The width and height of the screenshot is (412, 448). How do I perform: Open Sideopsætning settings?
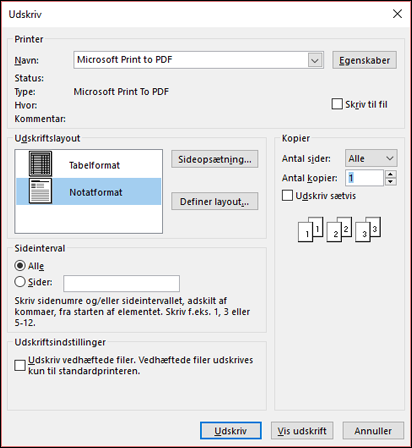click(215, 159)
